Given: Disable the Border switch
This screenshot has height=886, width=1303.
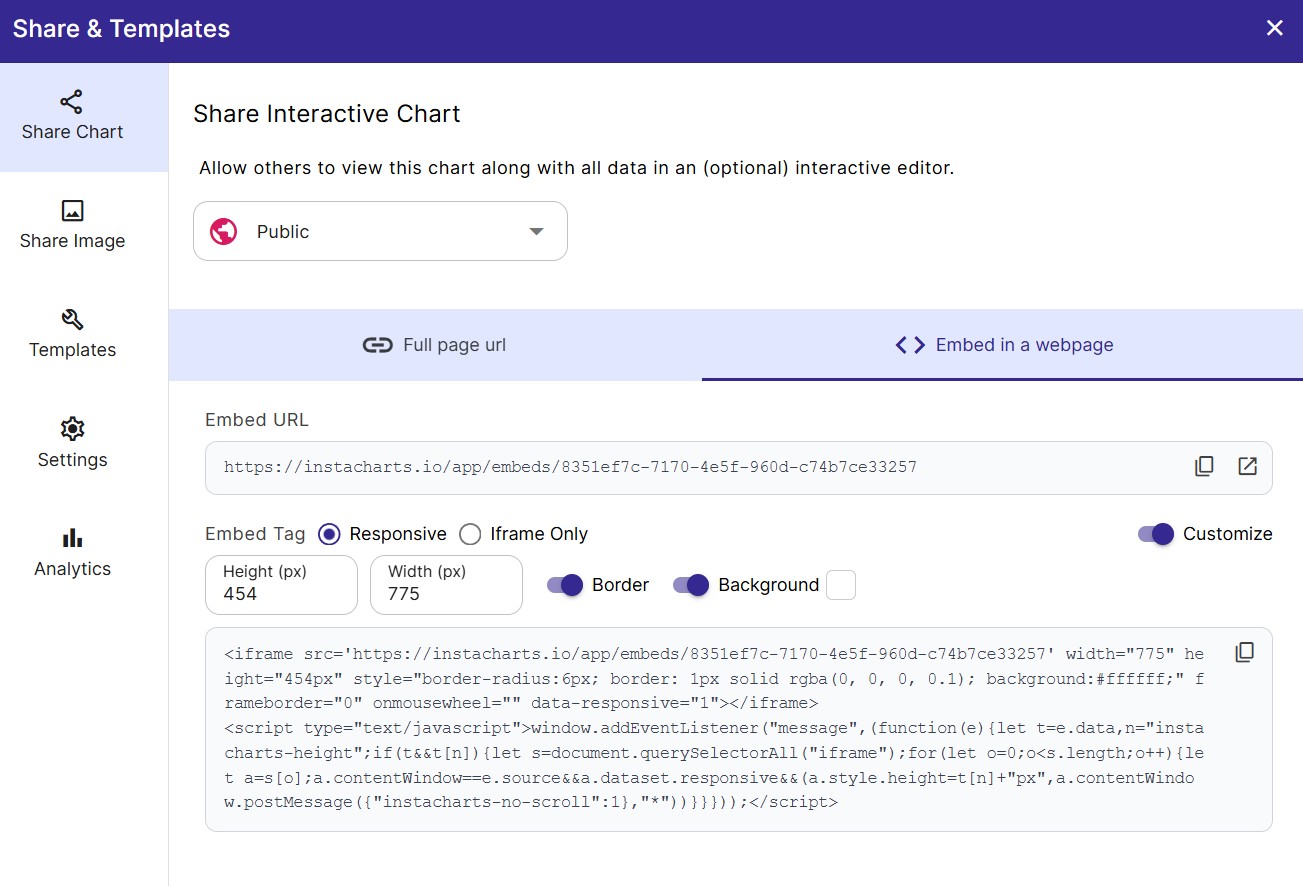Looking at the screenshot, I should click(565, 585).
